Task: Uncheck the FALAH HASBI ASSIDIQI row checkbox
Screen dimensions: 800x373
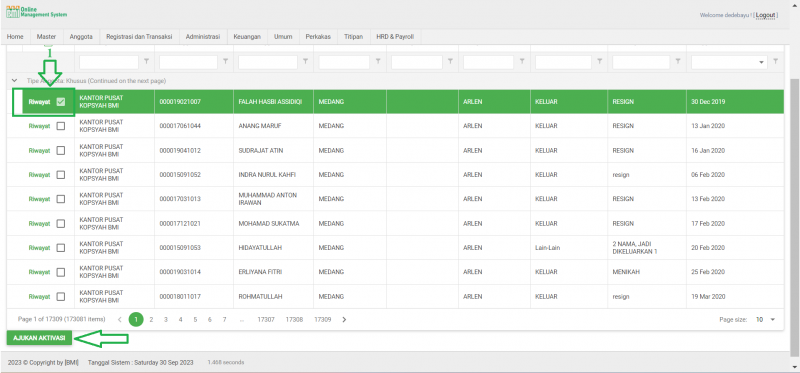Action: click(x=61, y=102)
